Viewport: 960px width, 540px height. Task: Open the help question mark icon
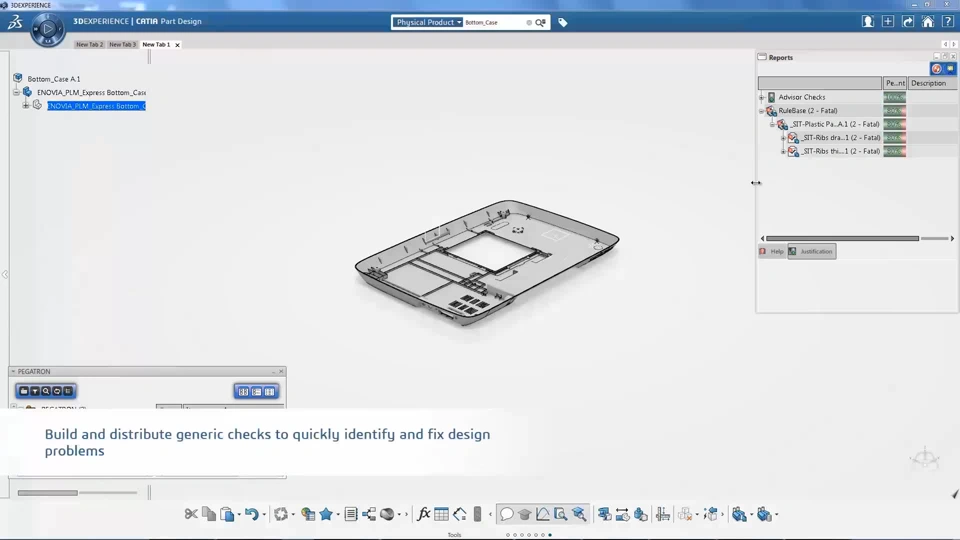[x=948, y=21]
